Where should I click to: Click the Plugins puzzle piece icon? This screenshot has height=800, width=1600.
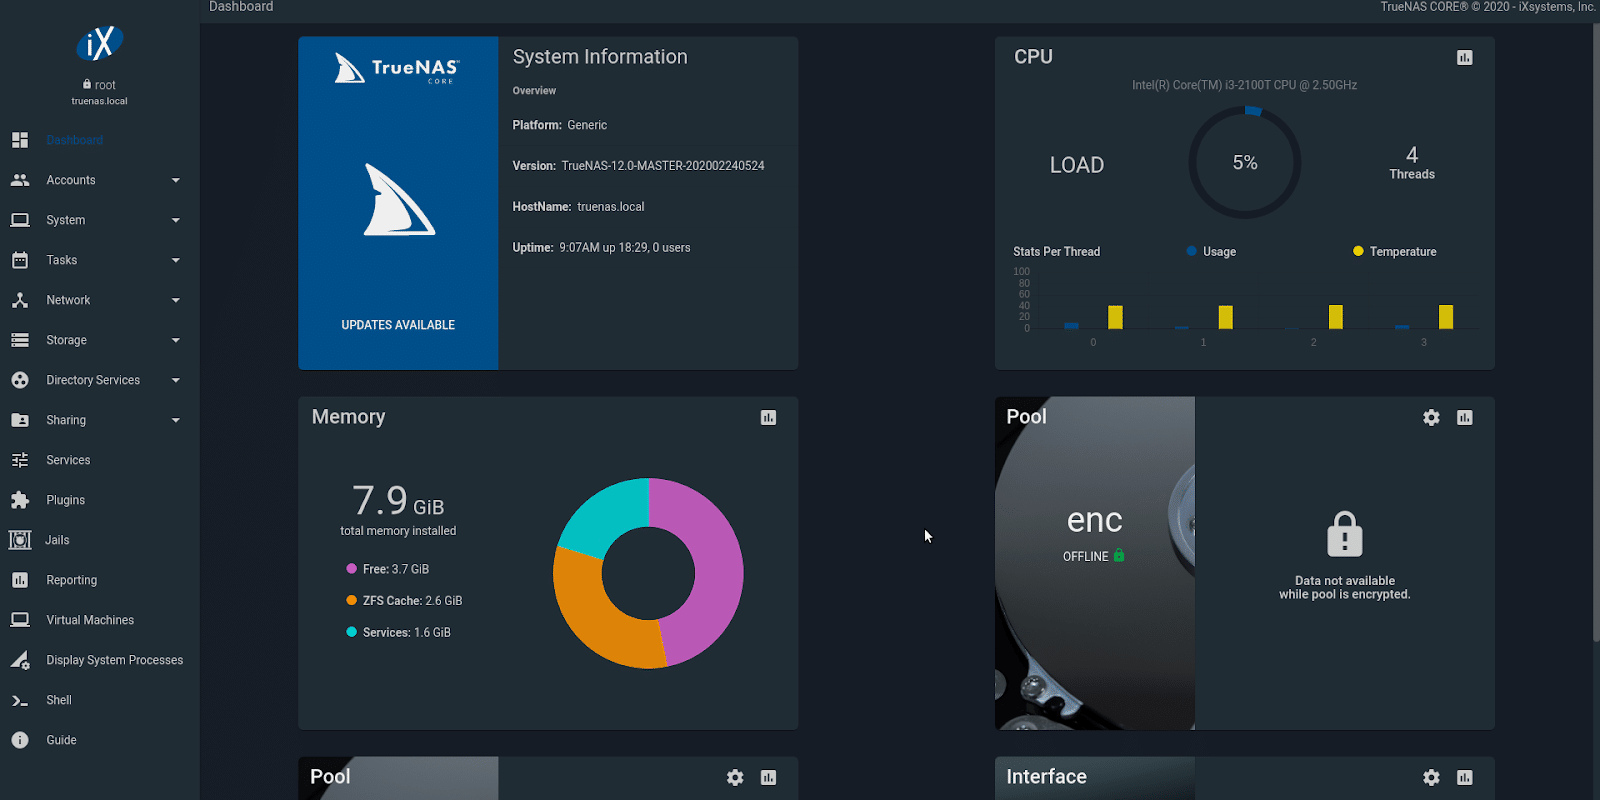tap(20, 500)
